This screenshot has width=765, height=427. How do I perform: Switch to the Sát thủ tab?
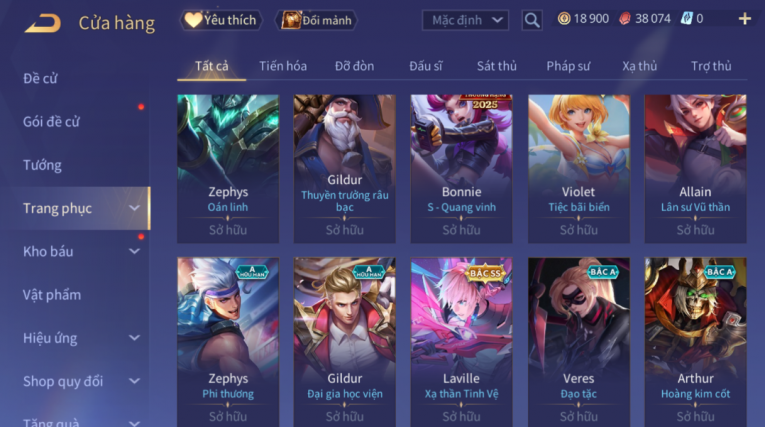(x=497, y=66)
